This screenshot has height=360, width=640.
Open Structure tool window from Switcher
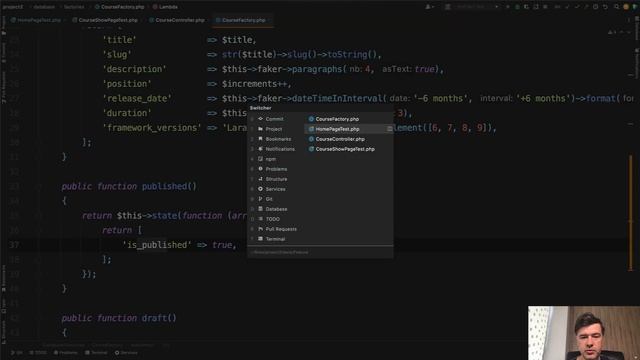276,179
